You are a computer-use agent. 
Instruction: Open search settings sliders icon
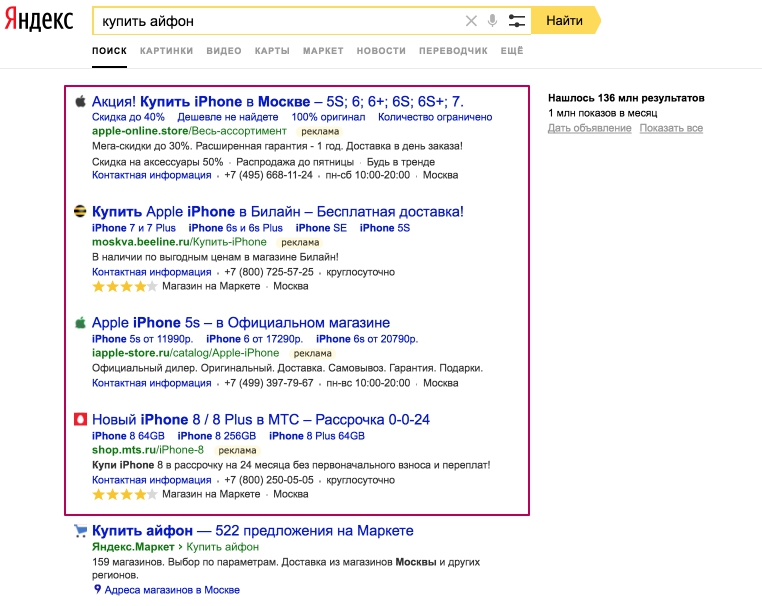(x=516, y=21)
